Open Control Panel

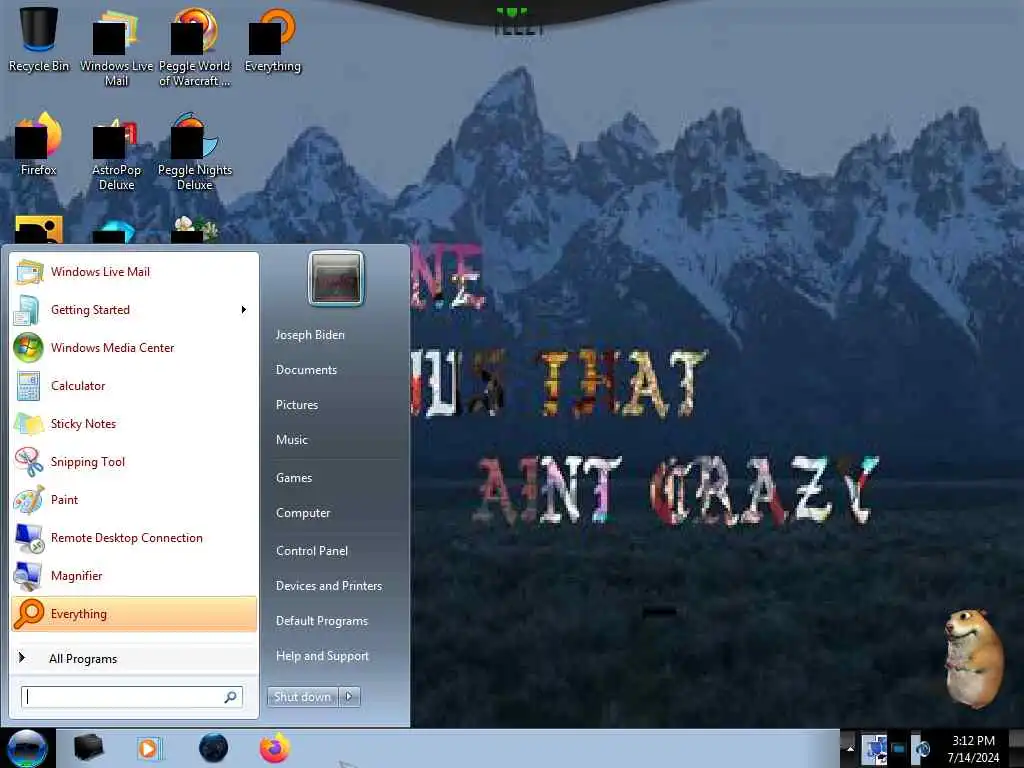coord(312,551)
